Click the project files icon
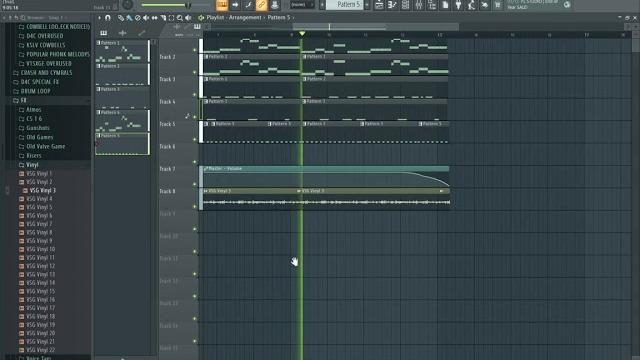The height and width of the screenshot is (360, 640). pyautogui.click(x=445, y=5)
